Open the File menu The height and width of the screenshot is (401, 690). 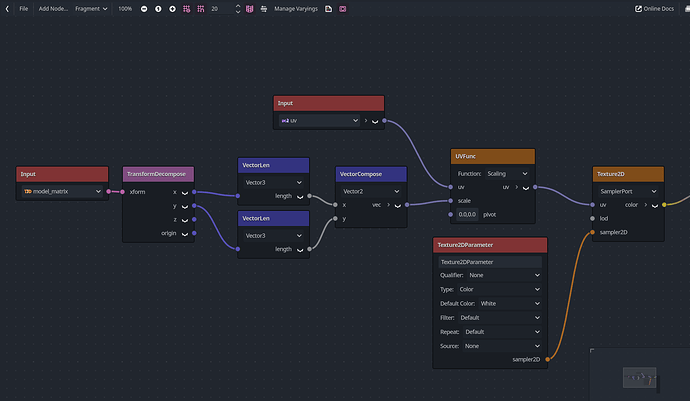click(23, 8)
